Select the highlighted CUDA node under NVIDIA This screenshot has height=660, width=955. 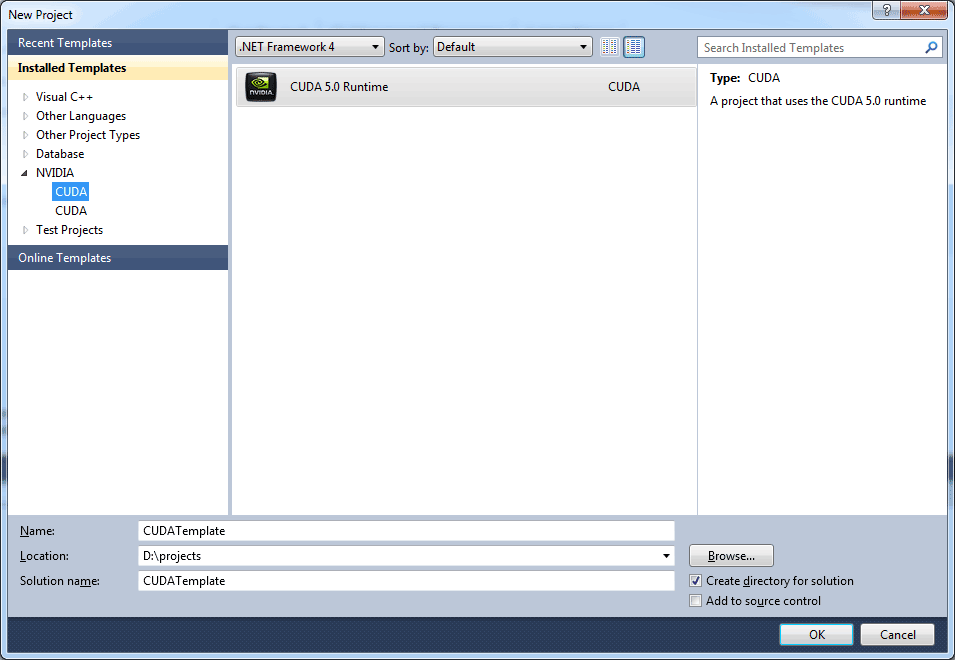tap(71, 192)
